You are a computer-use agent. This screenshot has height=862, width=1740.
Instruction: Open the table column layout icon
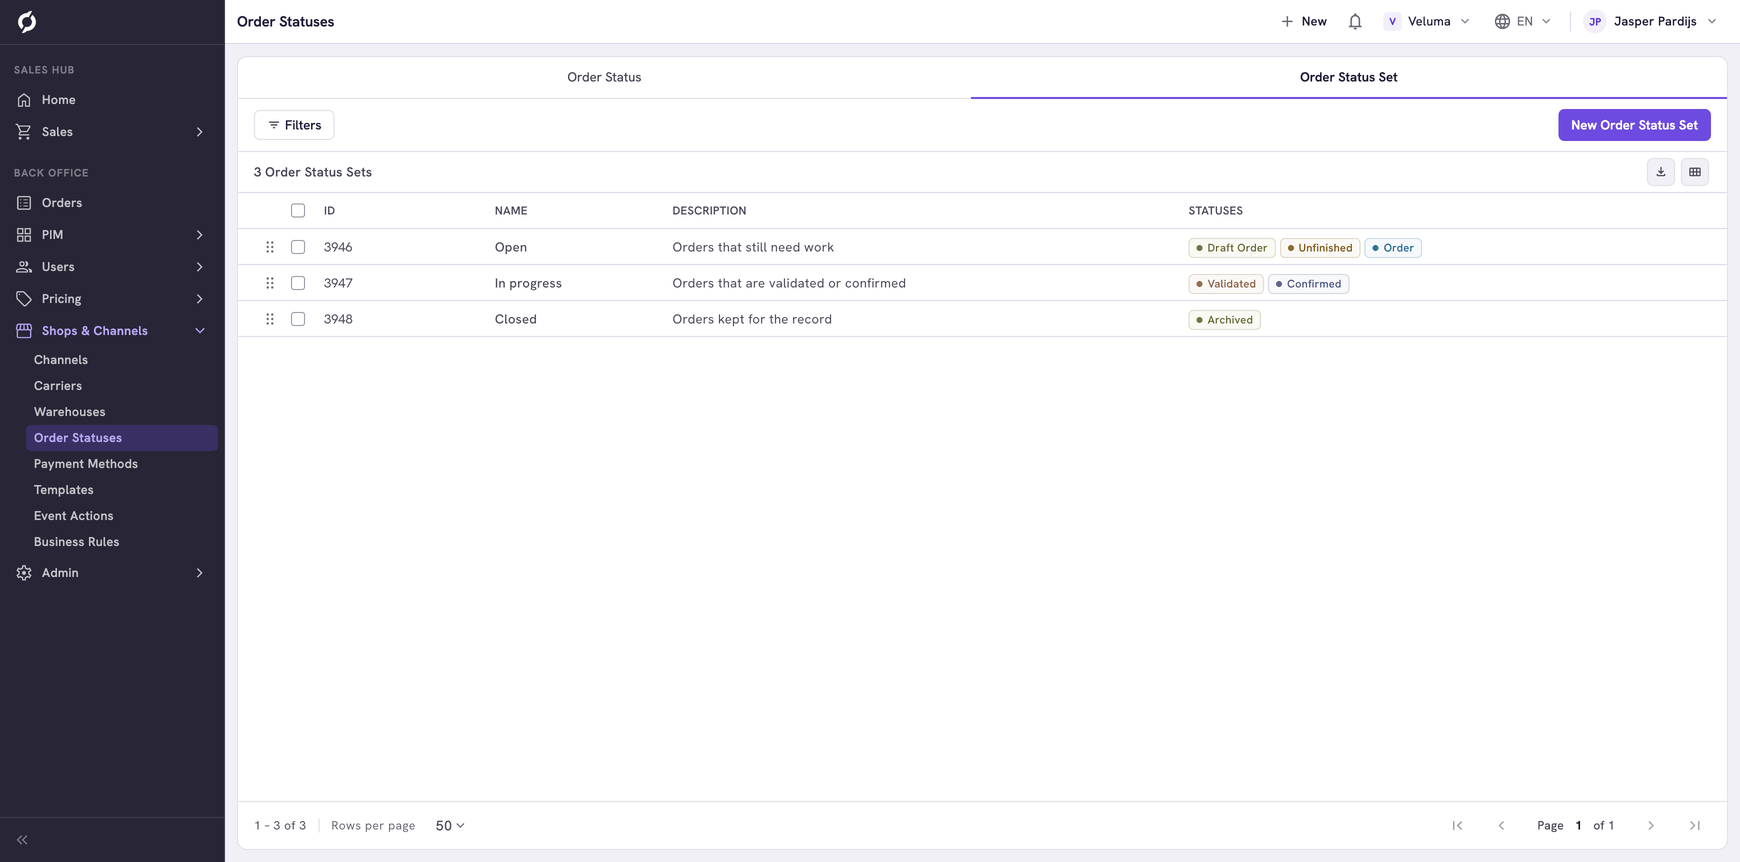(1695, 172)
